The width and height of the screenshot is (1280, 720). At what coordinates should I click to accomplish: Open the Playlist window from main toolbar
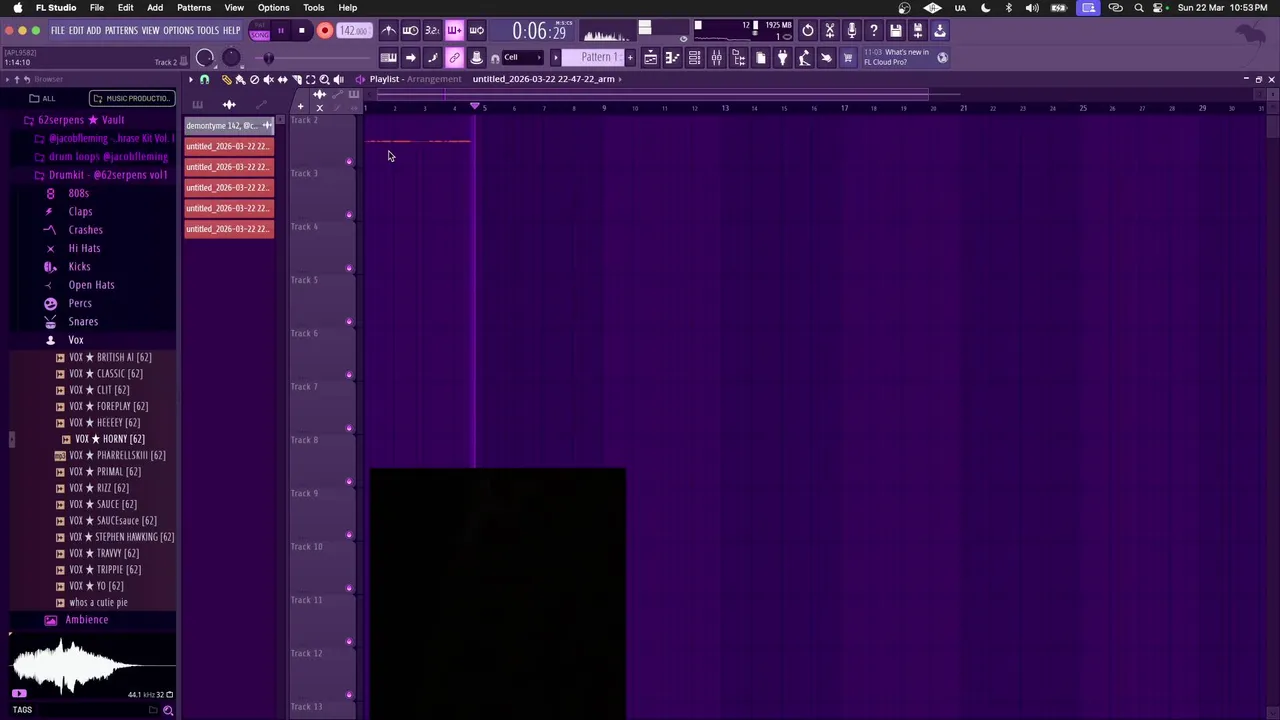click(x=650, y=58)
